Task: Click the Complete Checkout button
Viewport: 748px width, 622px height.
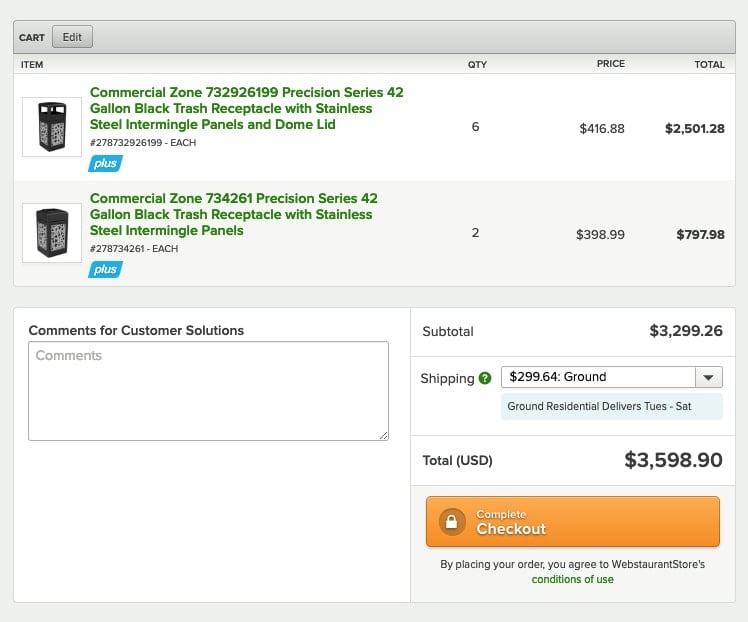Action: coord(572,522)
